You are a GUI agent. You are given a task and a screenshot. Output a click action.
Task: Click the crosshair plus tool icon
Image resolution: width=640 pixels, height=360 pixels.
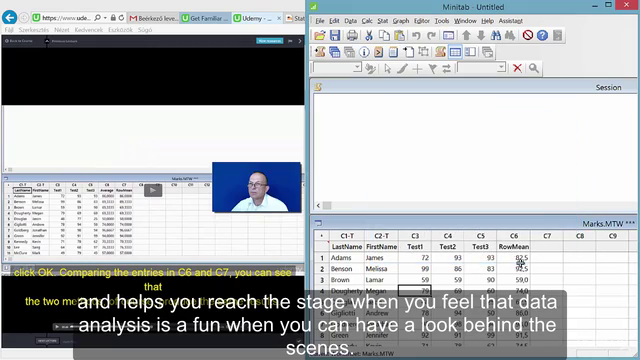417,69
